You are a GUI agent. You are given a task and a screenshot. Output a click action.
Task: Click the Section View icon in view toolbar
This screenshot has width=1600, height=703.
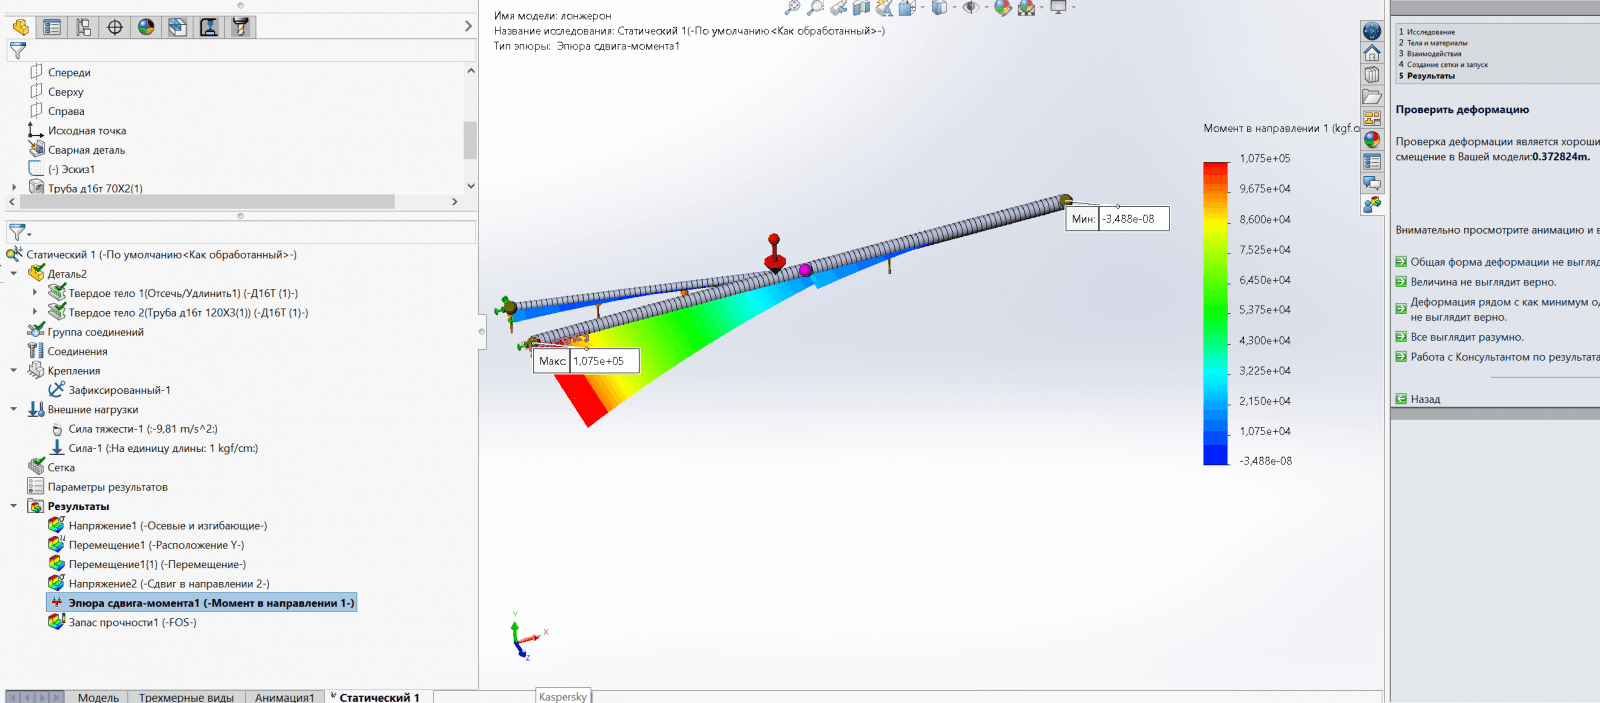point(860,8)
